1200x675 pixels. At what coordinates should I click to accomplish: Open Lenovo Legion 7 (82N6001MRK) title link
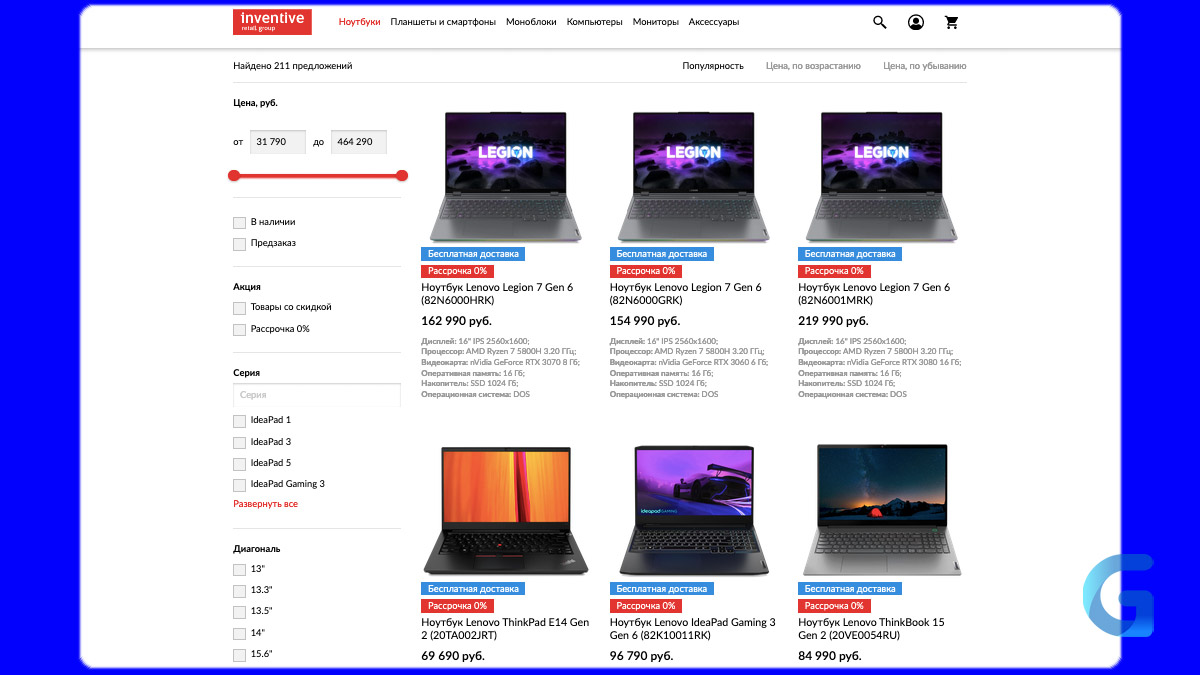pyautogui.click(x=874, y=294)
